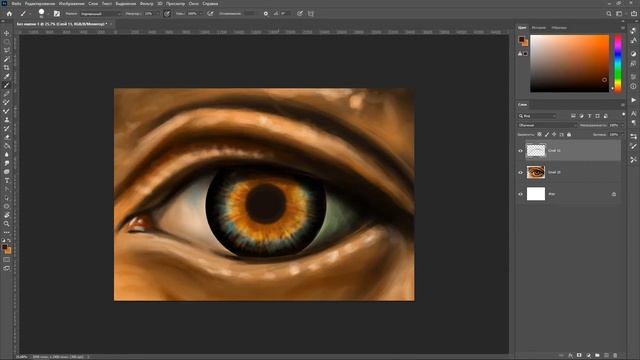Open the brush preset picker arrow
The height and width of the screenshot is (360, 640).
48,14
